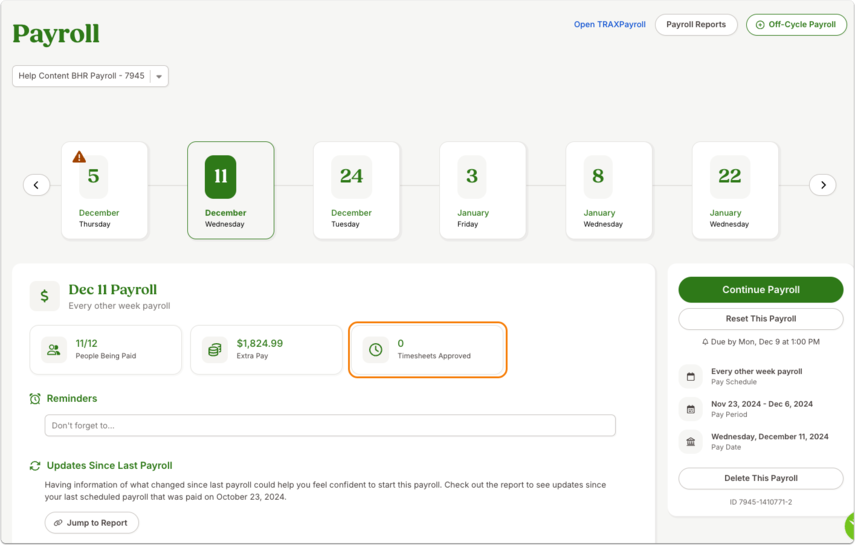Viewport: 855px width, 545px height.
Task: Select the January 3 Friday payroll card
Action: coord(483,190)
